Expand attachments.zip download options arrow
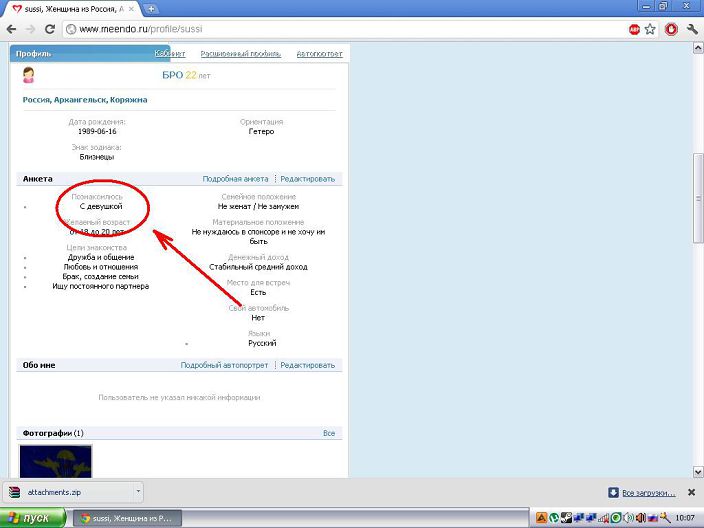 click(138, 492)
